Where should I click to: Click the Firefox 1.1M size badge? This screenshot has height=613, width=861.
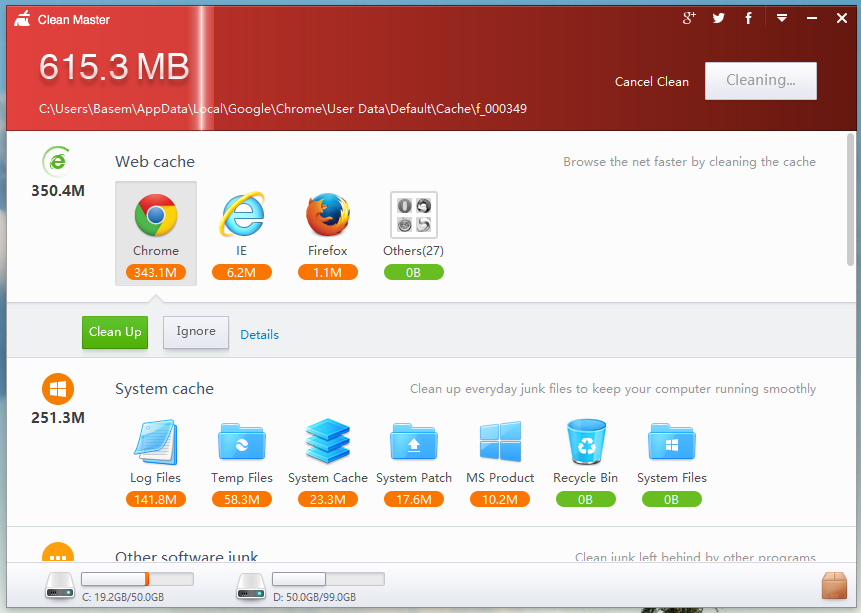328,272
